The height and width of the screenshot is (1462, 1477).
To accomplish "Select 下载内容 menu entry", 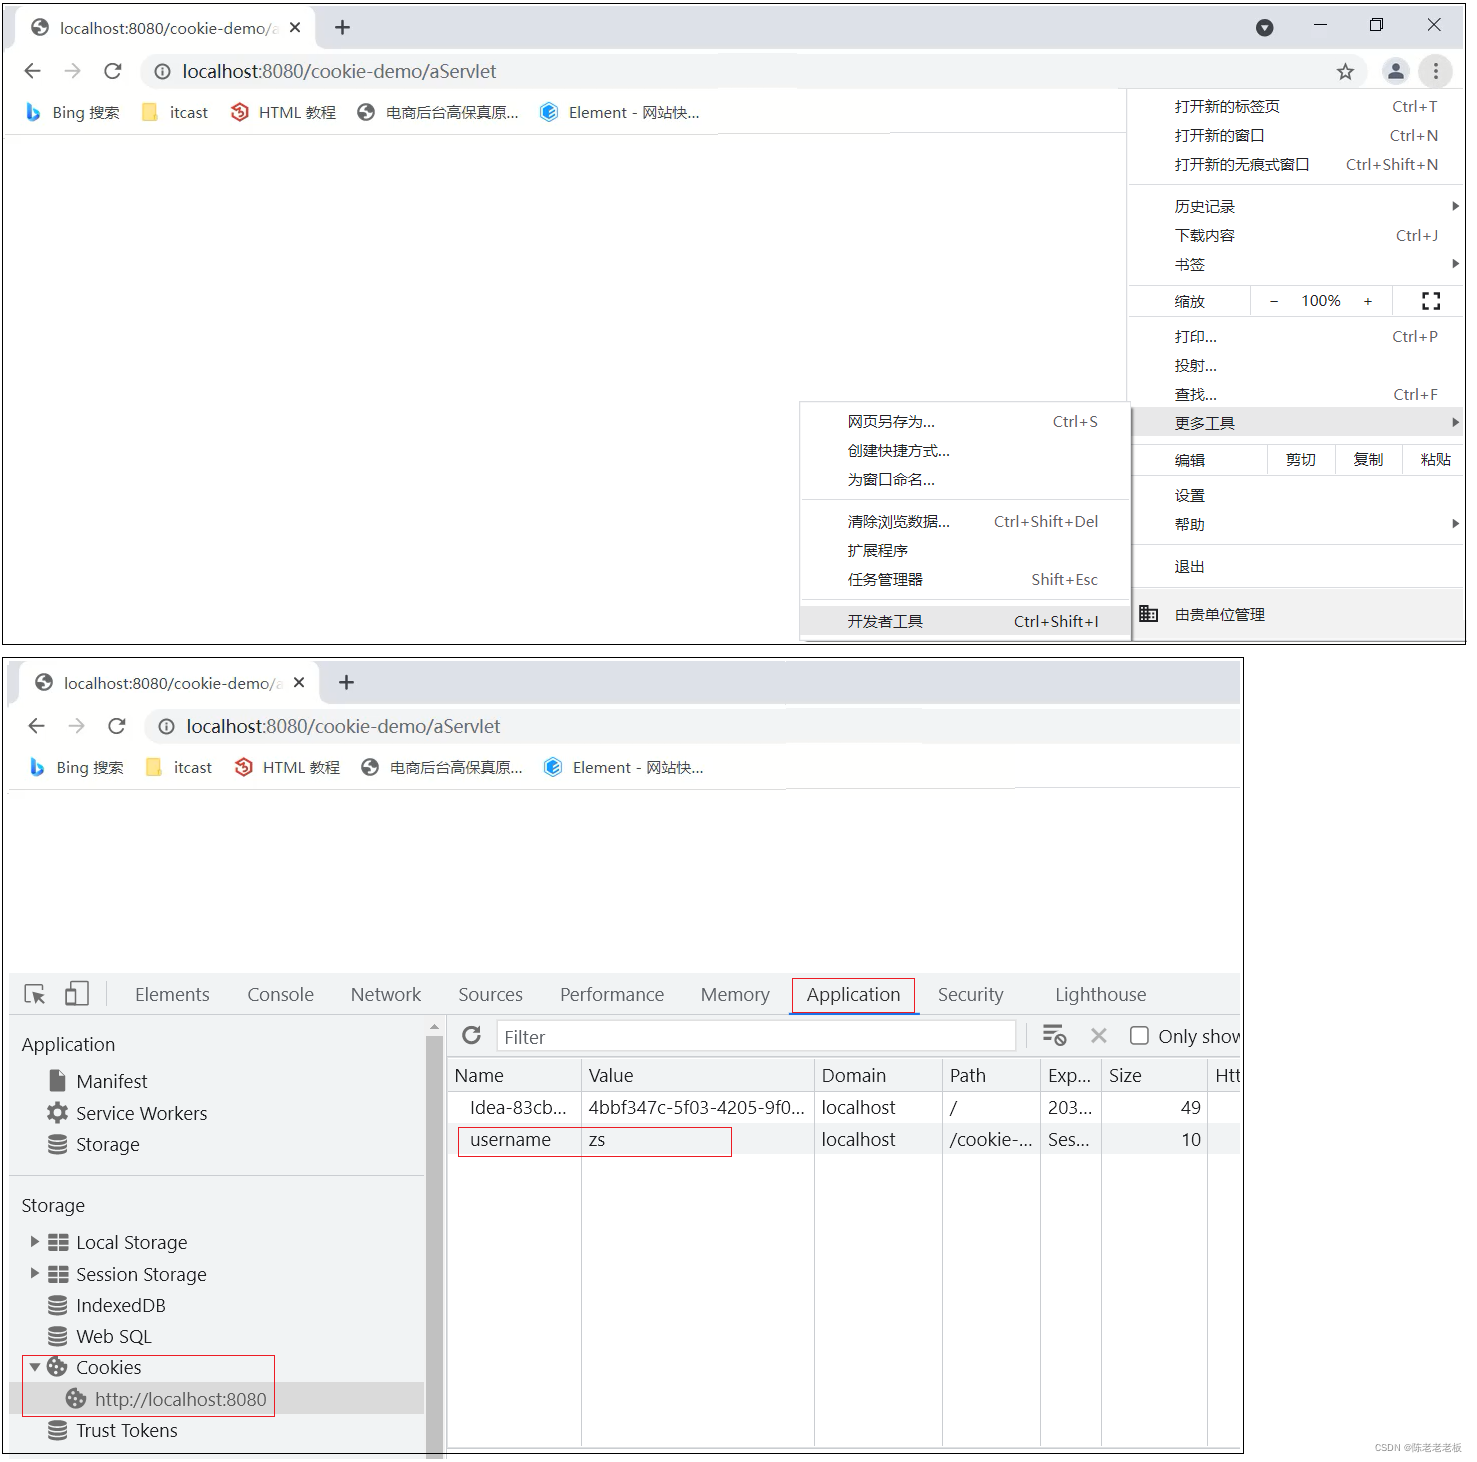I will click(x=1296, y=236).
